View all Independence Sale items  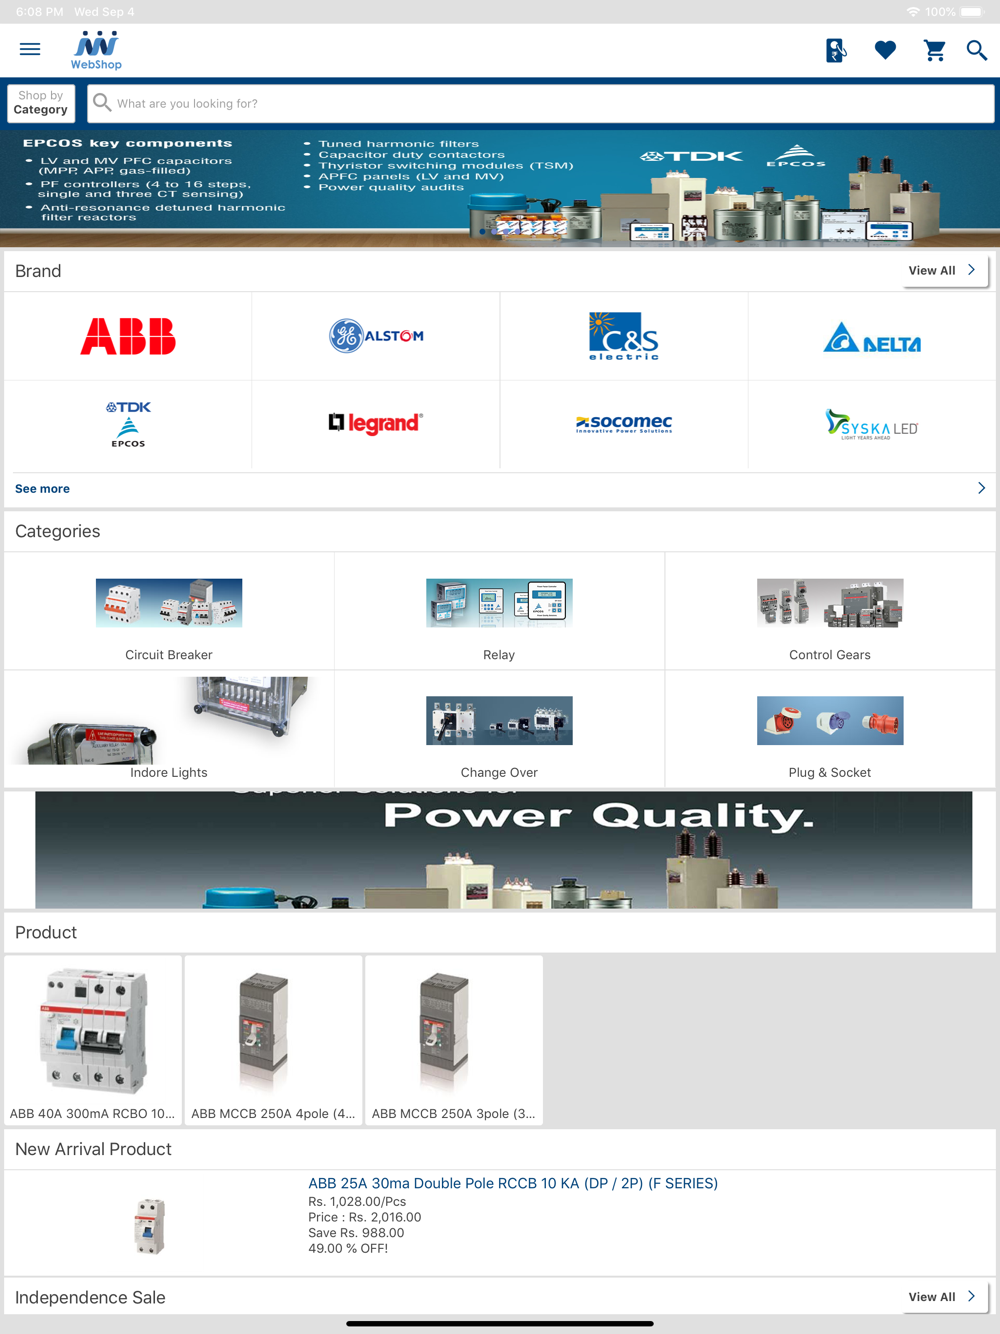click(945, 1297)
